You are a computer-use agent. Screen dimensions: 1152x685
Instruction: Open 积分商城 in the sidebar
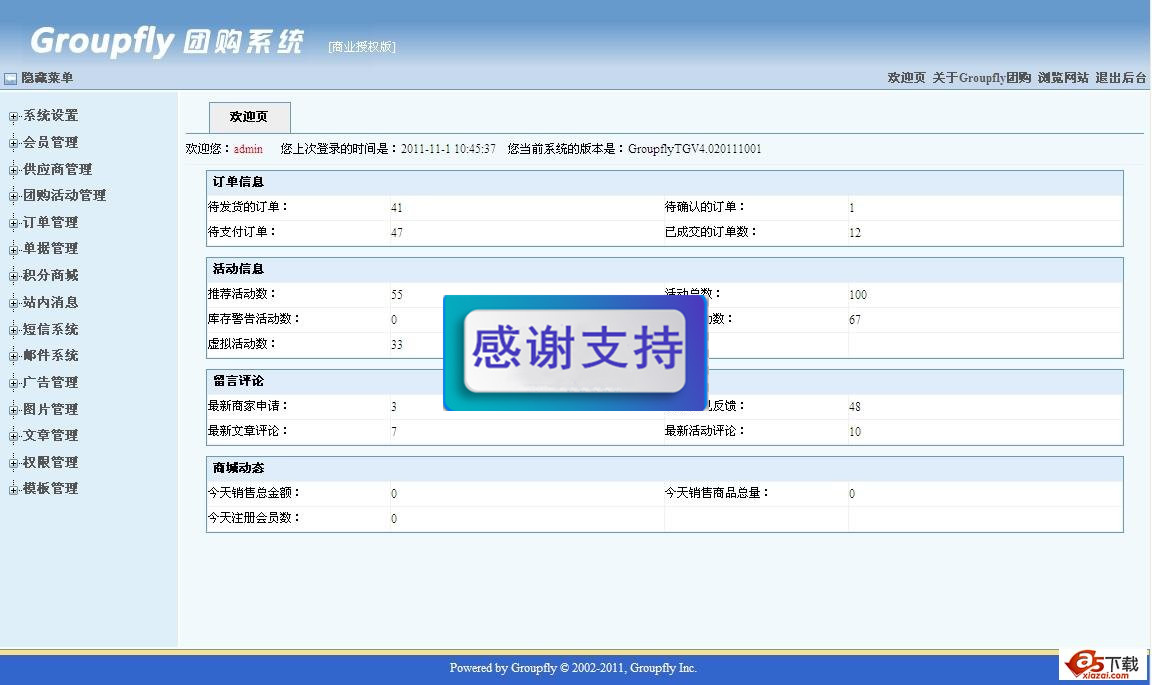click(x=50, y=275)
